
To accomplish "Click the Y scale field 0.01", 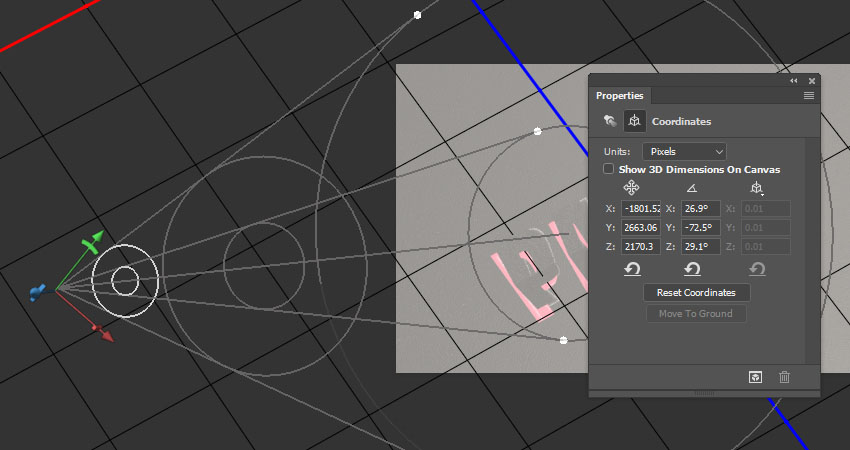I will point(765,228).
